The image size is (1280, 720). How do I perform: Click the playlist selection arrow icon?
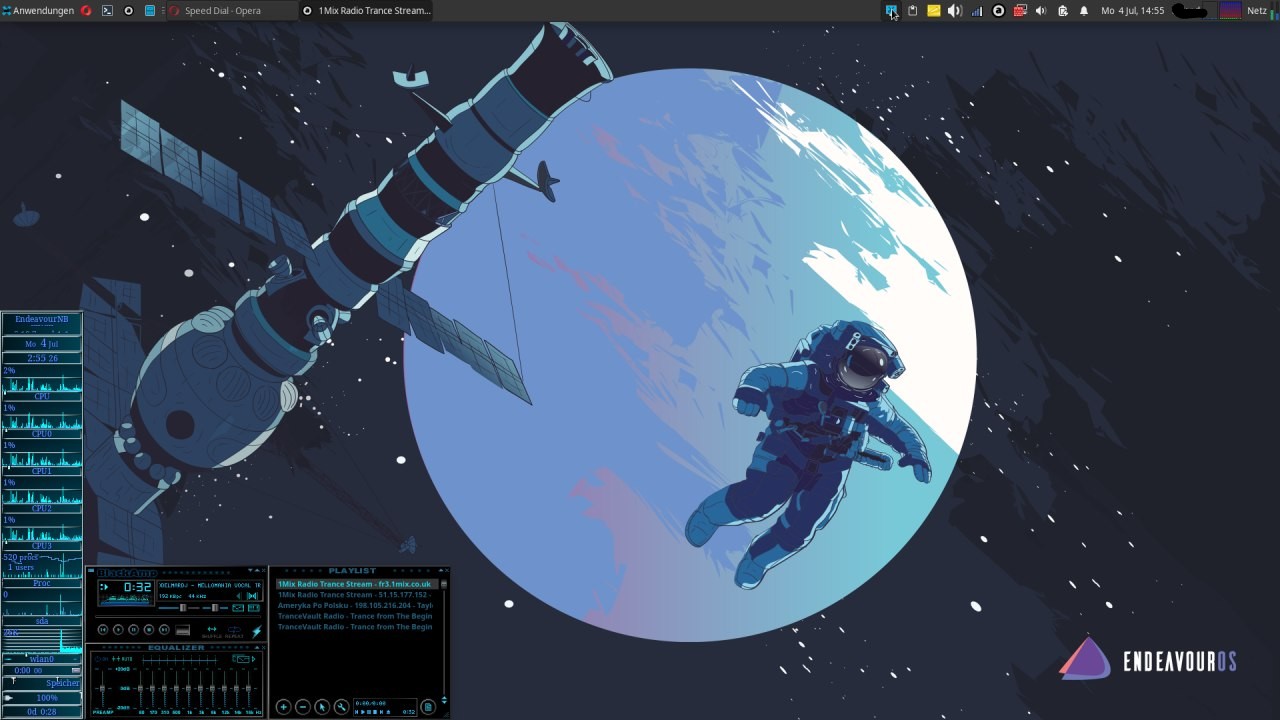click(321, 707)
